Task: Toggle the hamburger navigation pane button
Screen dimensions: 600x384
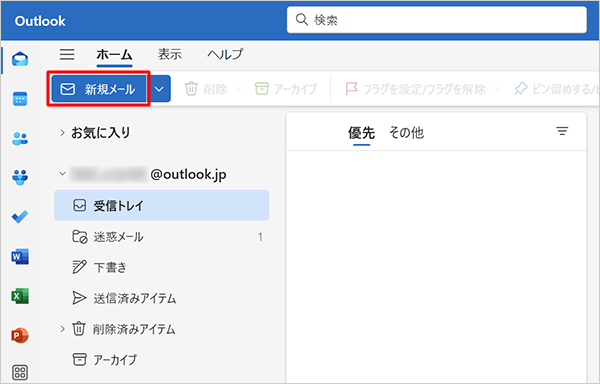Action: click(x=67, y=54)
